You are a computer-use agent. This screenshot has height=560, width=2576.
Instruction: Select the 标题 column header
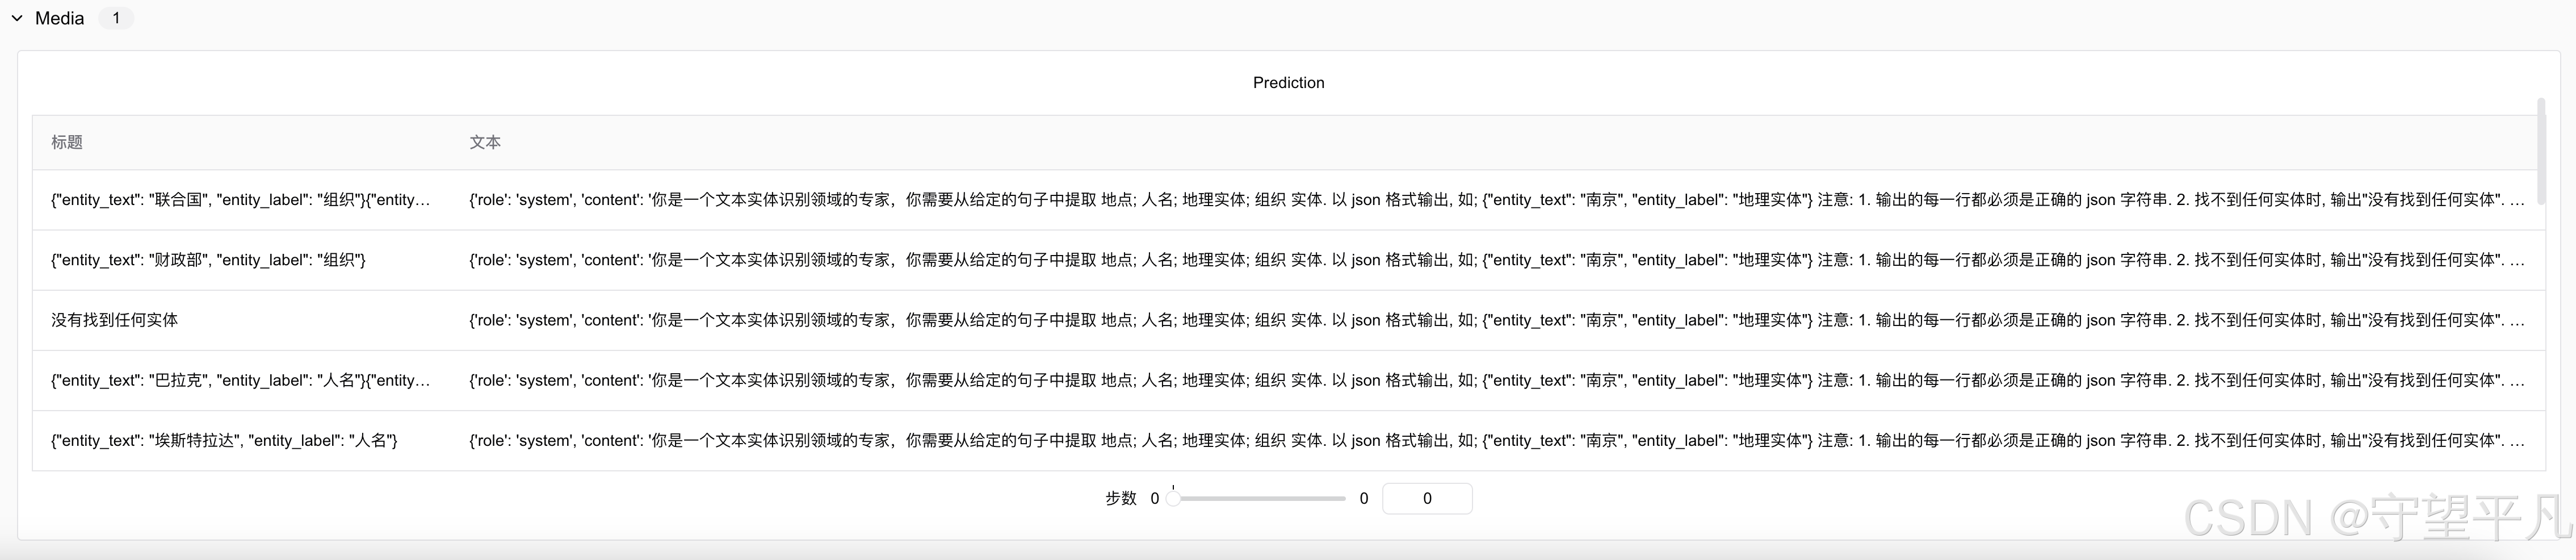click(x=68, y=142)
